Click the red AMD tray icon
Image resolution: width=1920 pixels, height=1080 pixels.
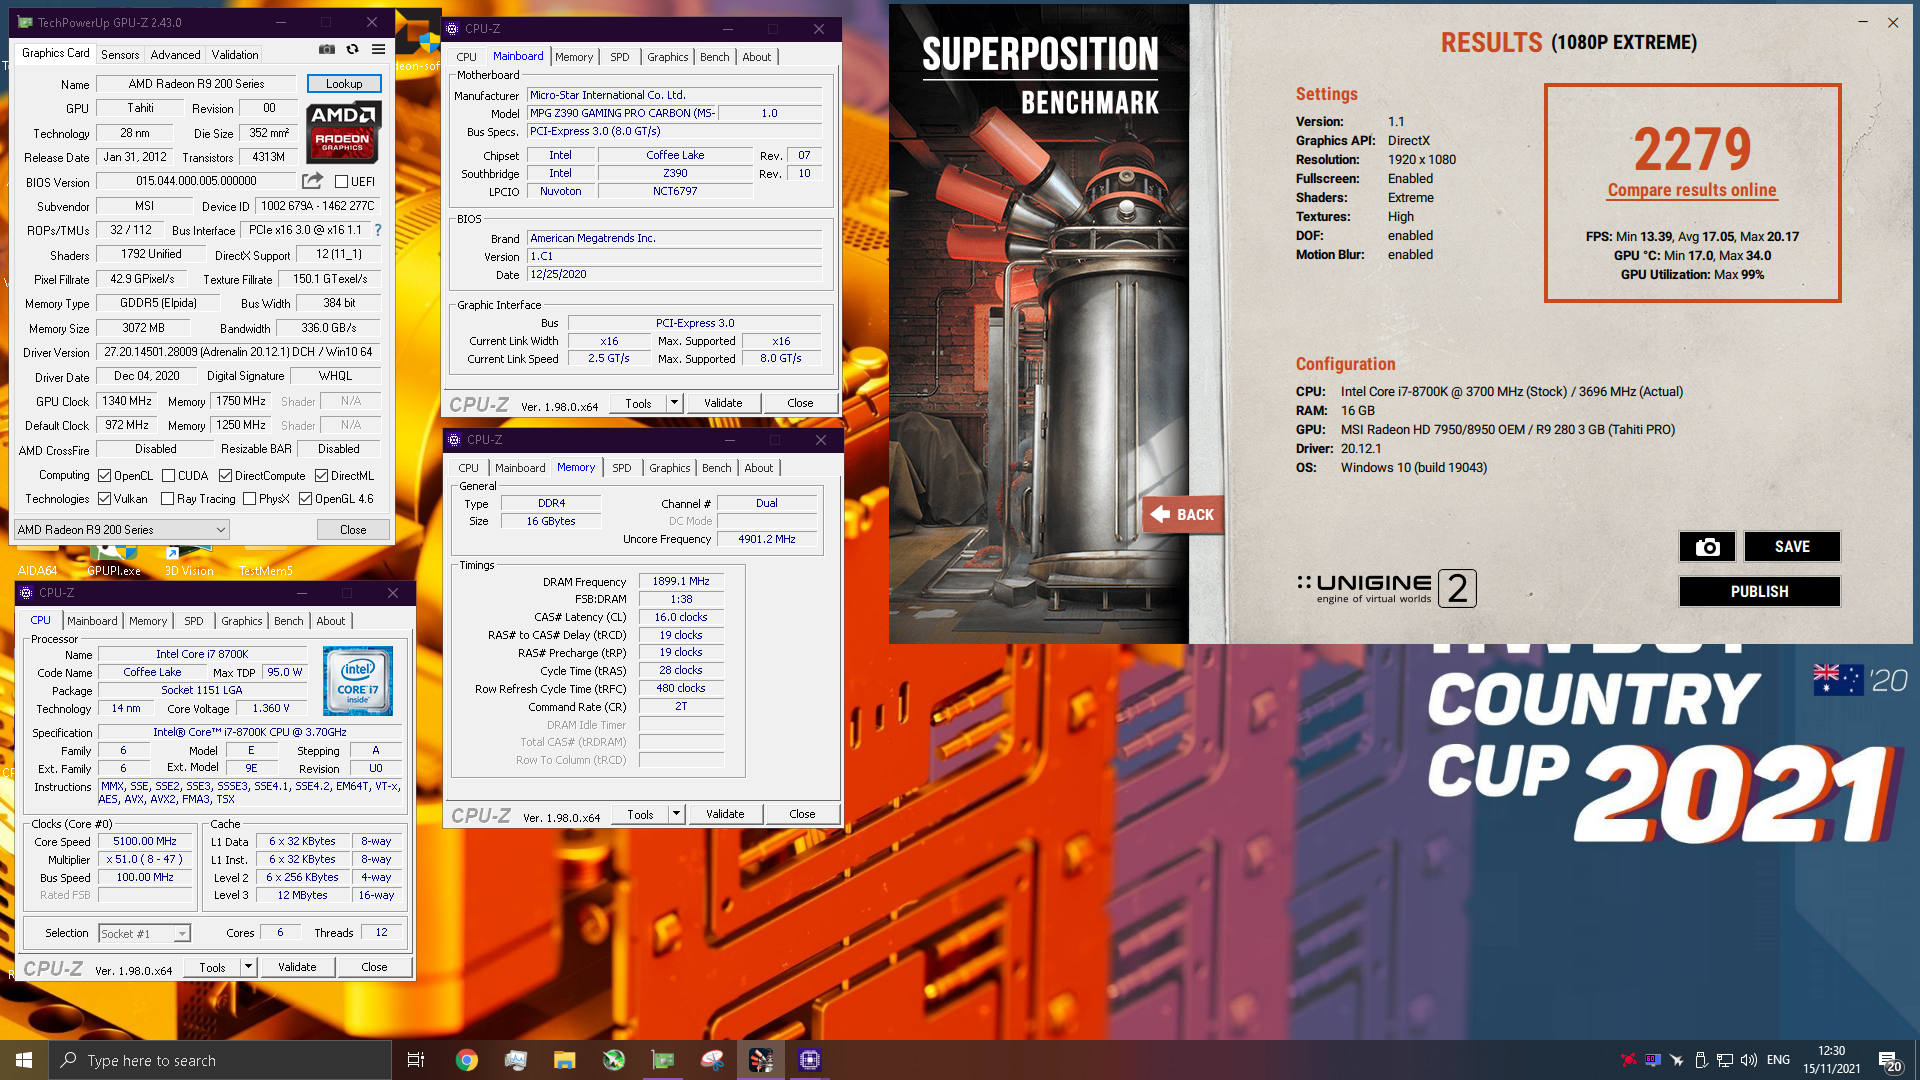click(1629, 1060)
